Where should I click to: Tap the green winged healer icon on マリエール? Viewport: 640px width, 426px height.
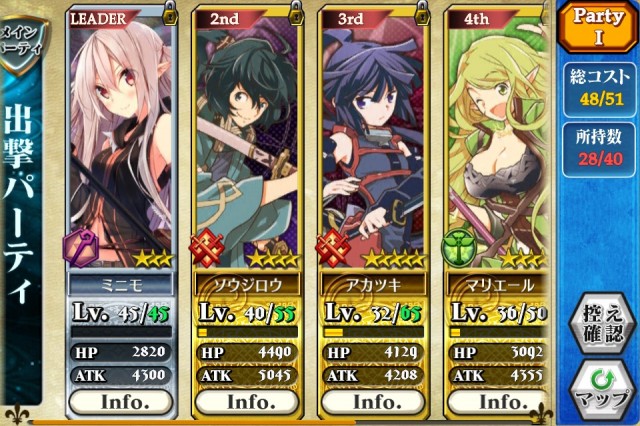(x=459, y=248)
